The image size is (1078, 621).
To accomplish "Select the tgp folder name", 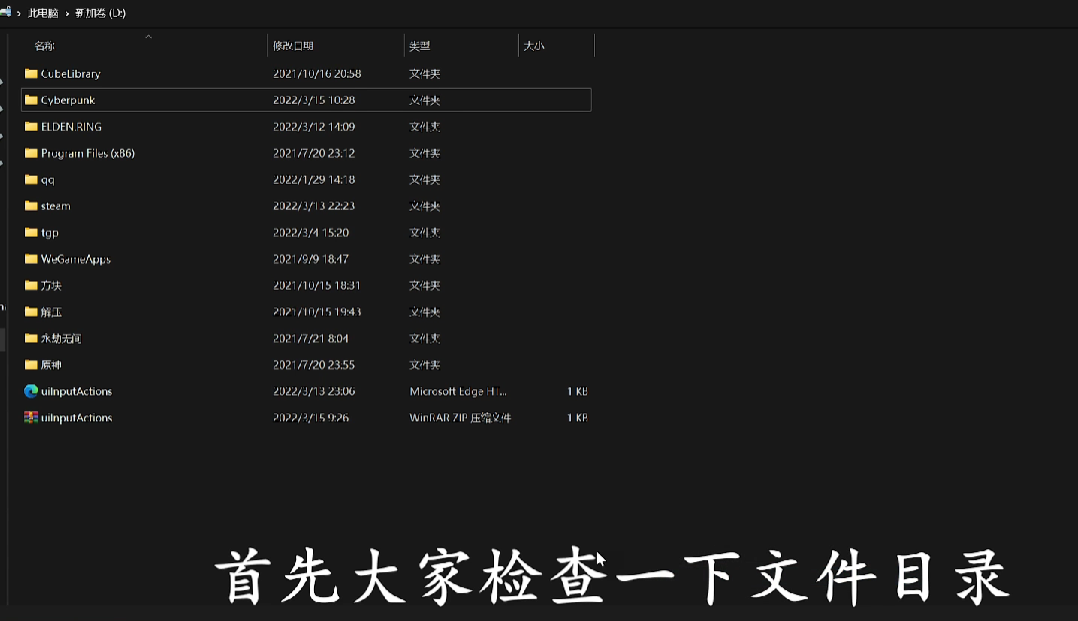I will pos(50,233).
